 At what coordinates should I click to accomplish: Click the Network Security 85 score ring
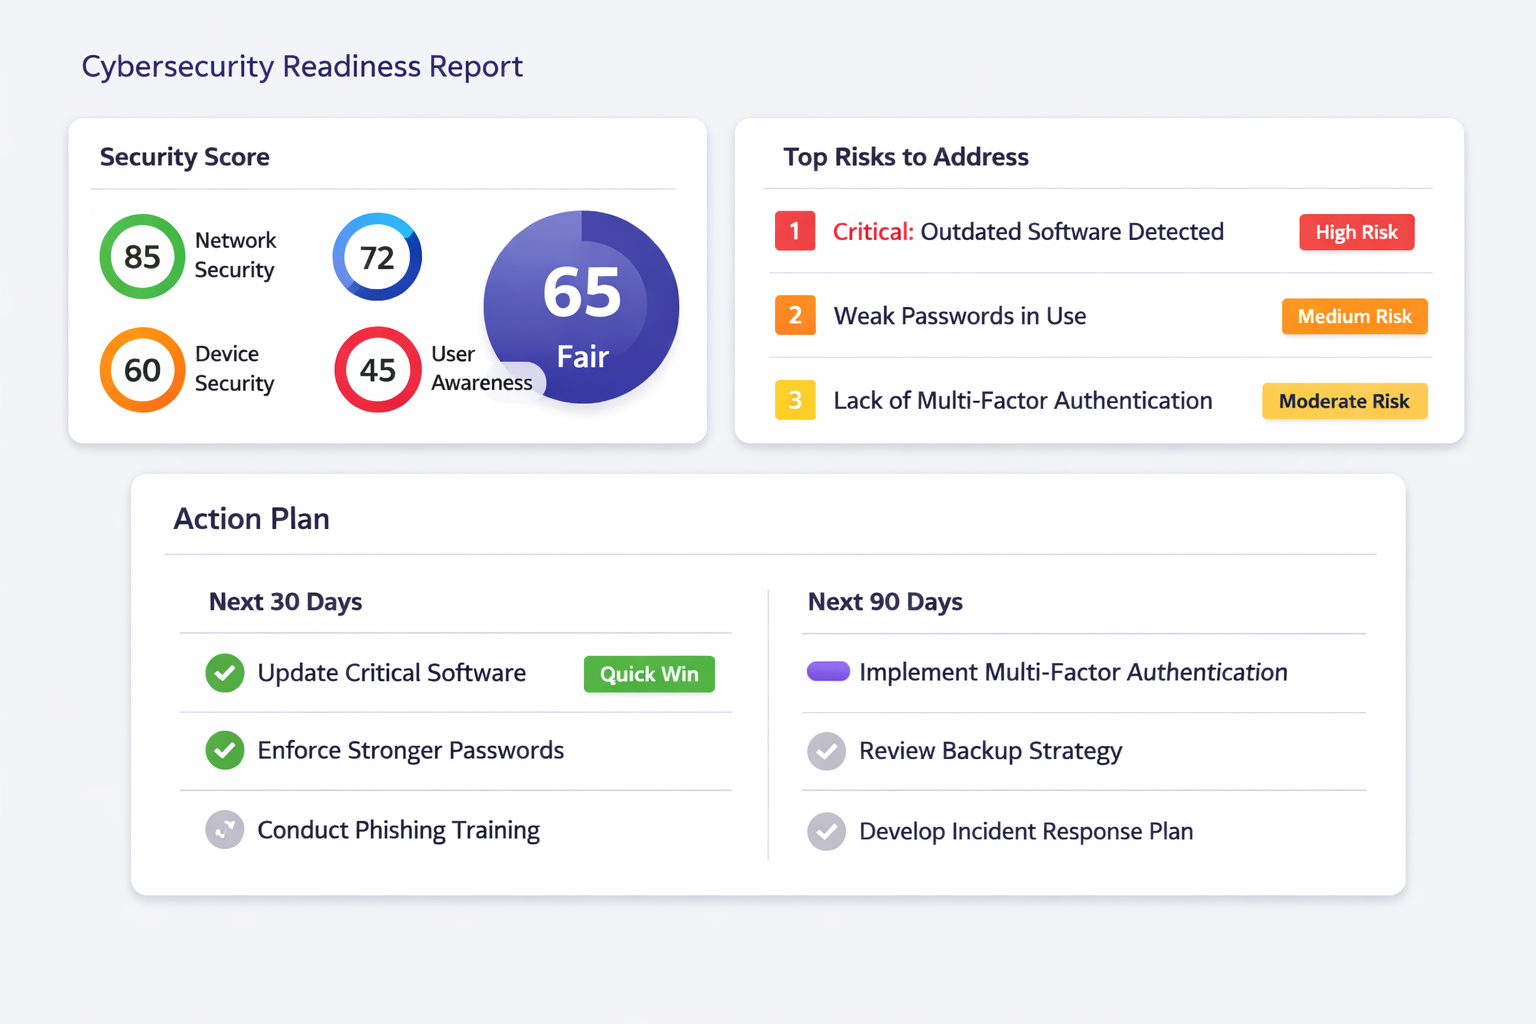tap(142, 257)
